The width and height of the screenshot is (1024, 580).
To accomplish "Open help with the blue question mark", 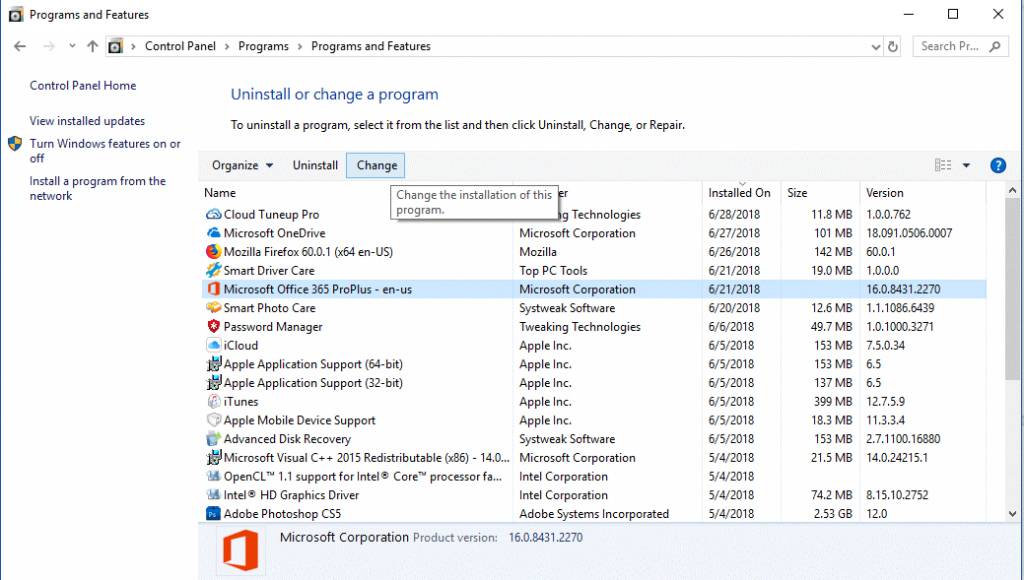I will click(x=998, y=165).
